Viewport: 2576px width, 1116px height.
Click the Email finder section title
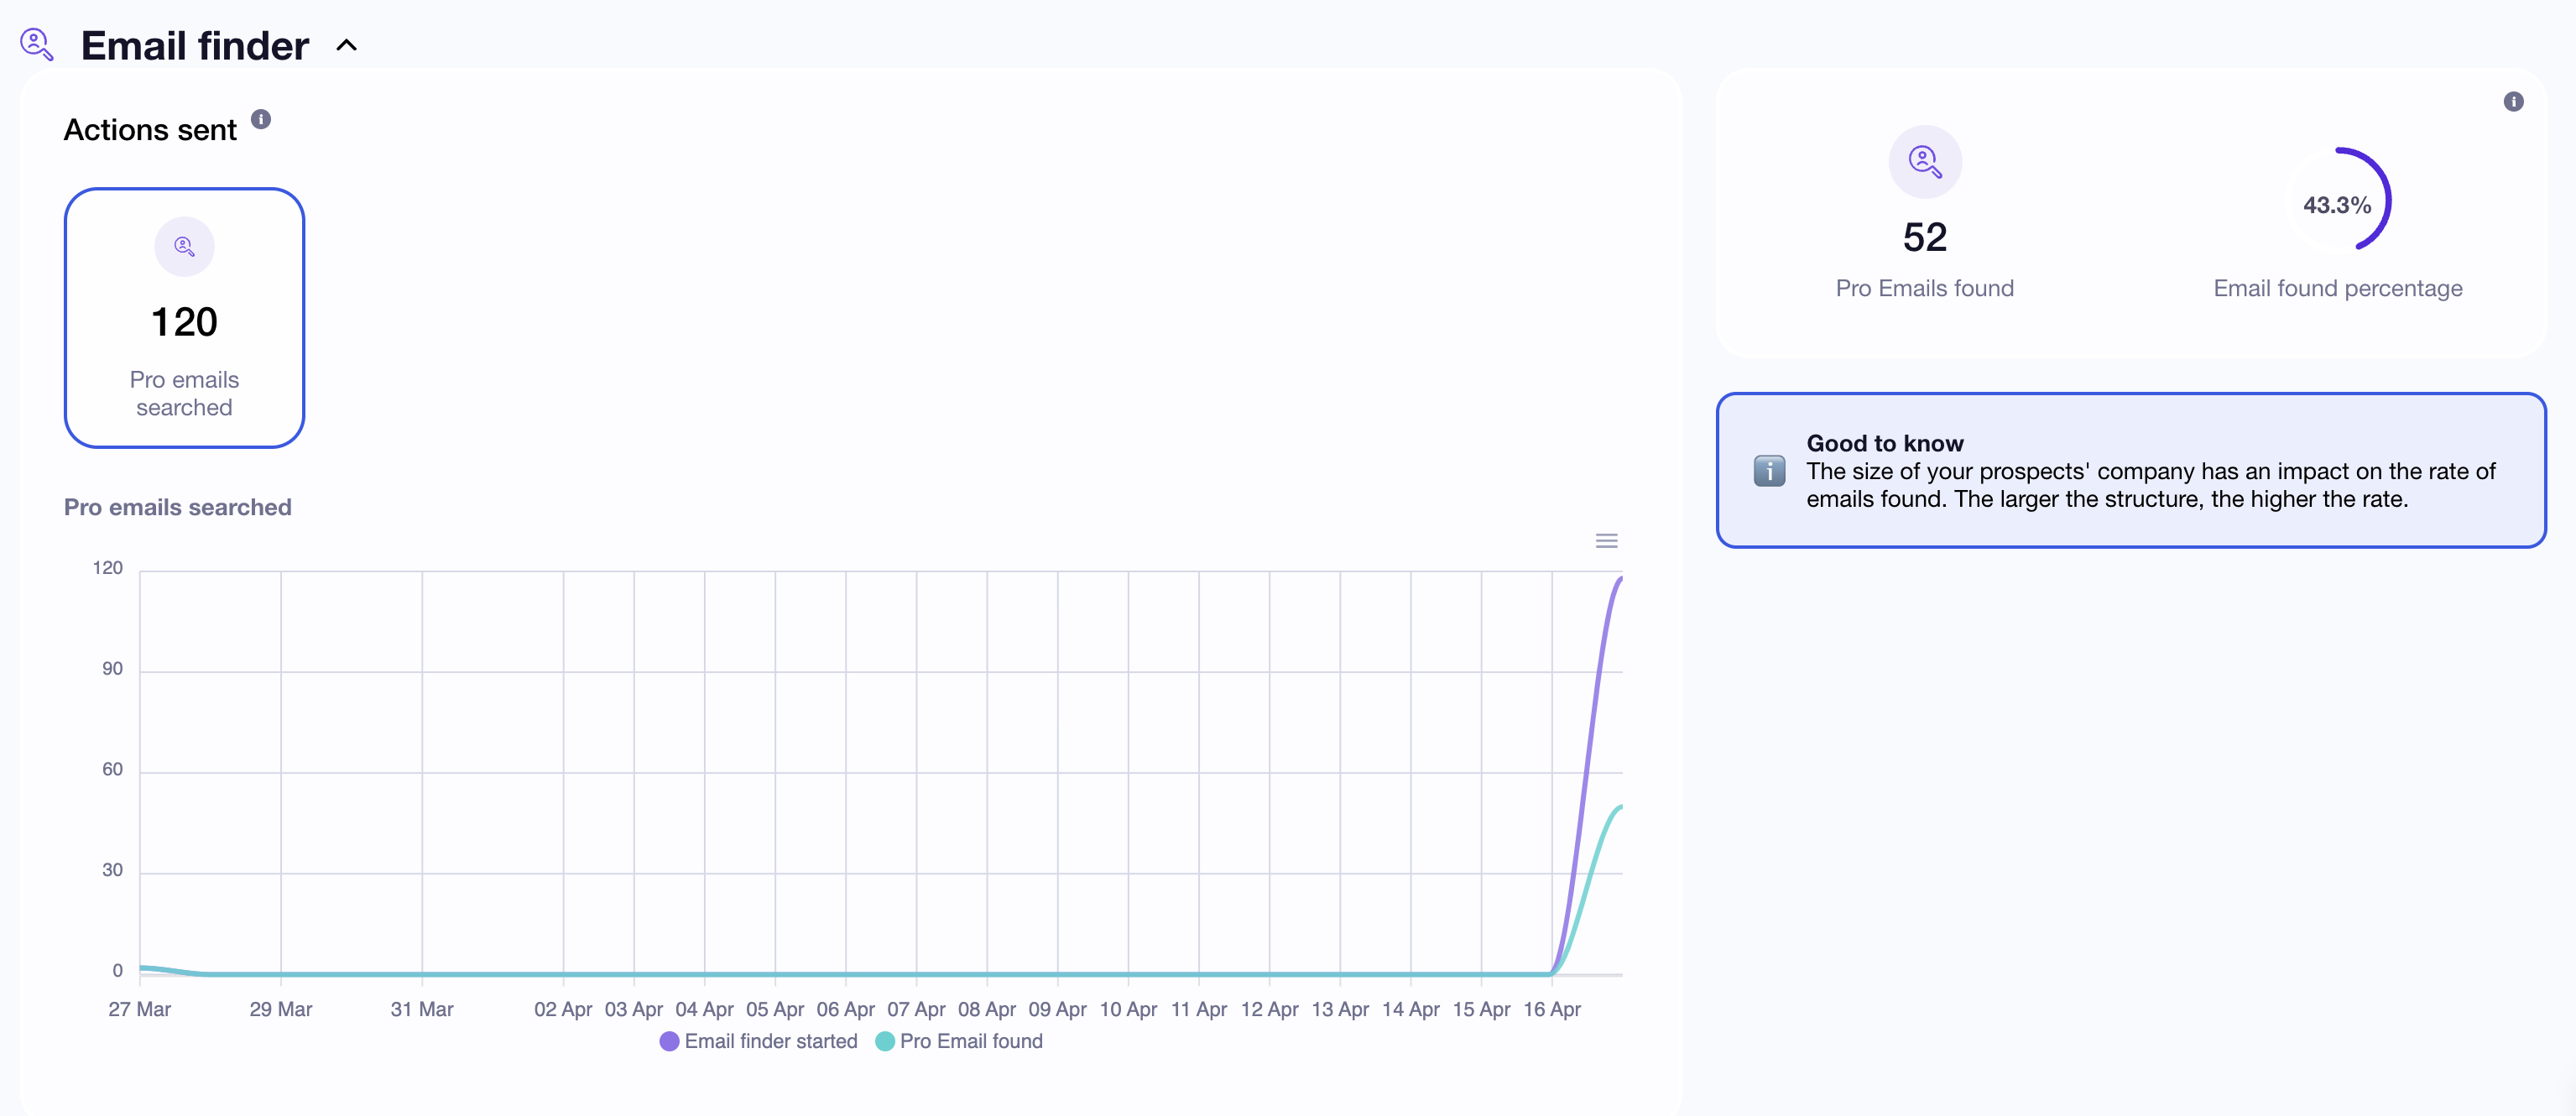click(195, 46)
